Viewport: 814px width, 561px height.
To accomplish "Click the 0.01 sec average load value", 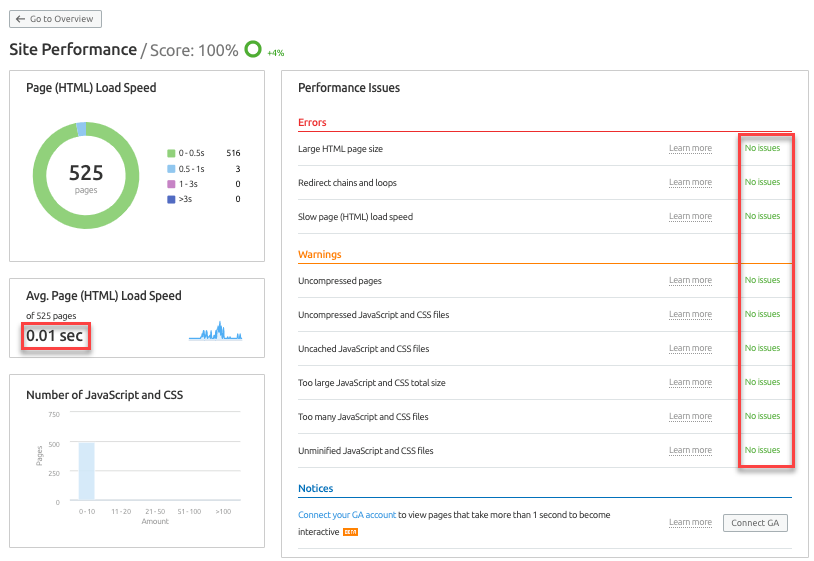I will tap(55, 336).
